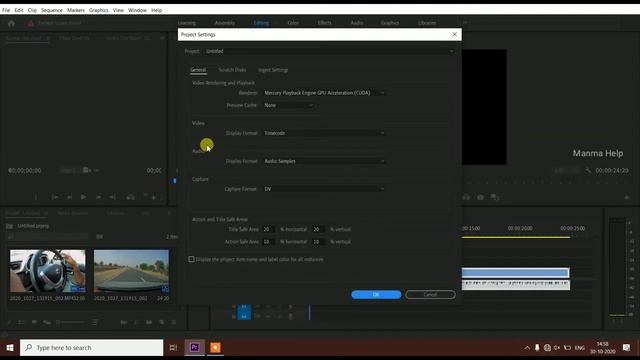Image resolution: width=640 pixels, height=360 pixels.
Task: Open the Clip menu
Action: tap(32, 10)
